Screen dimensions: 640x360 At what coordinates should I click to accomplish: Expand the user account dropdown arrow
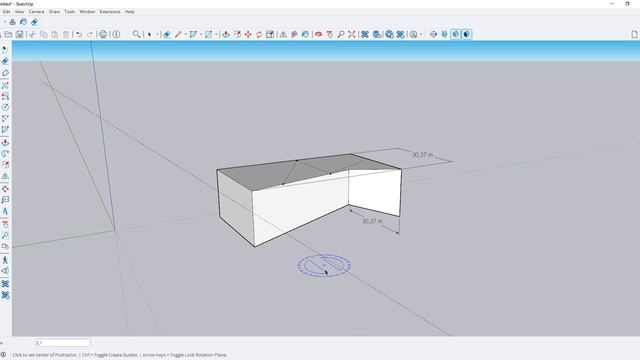pos(421,34)
